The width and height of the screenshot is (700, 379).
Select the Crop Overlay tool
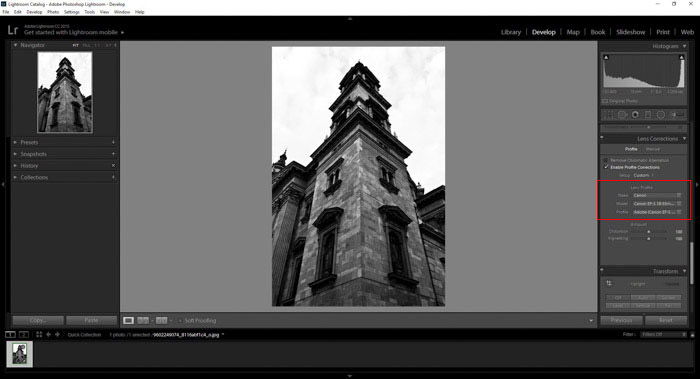coord(608,115)
